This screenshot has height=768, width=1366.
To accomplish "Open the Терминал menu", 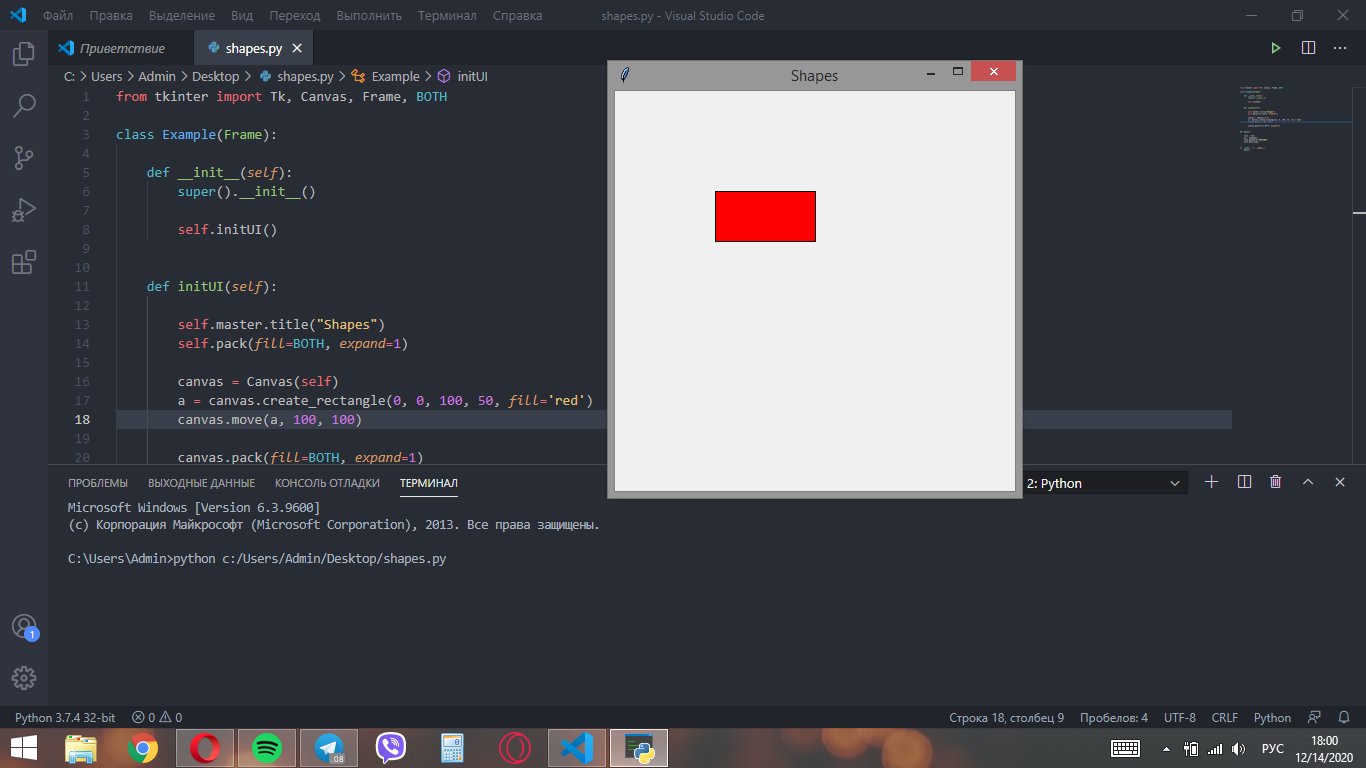I will [447, 16].
